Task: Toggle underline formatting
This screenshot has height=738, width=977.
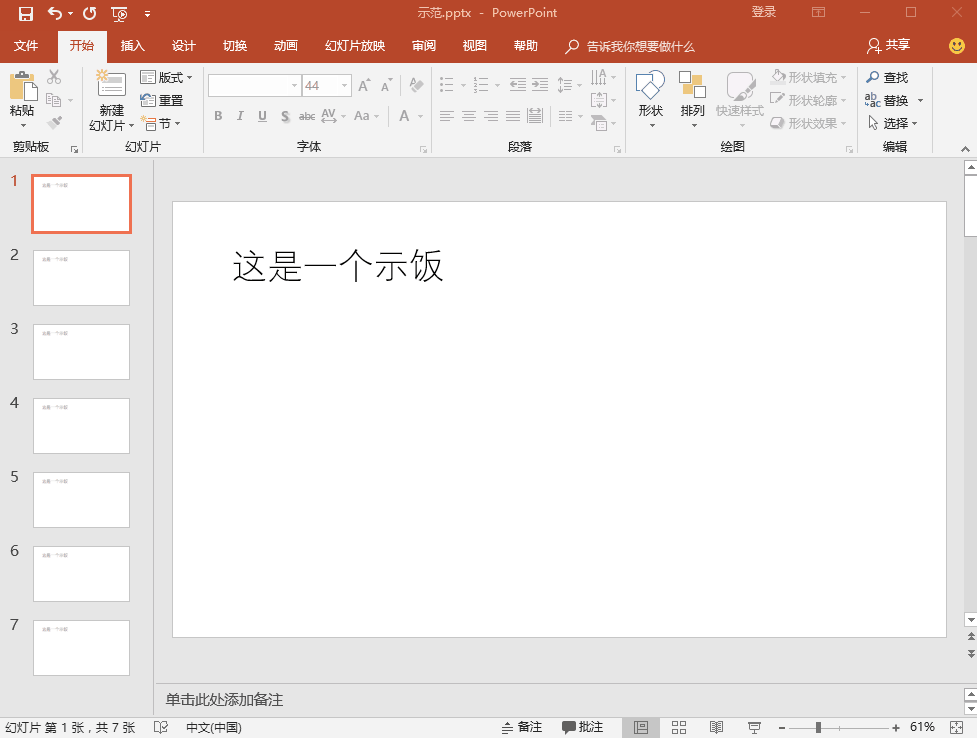Action: (261, 116)
